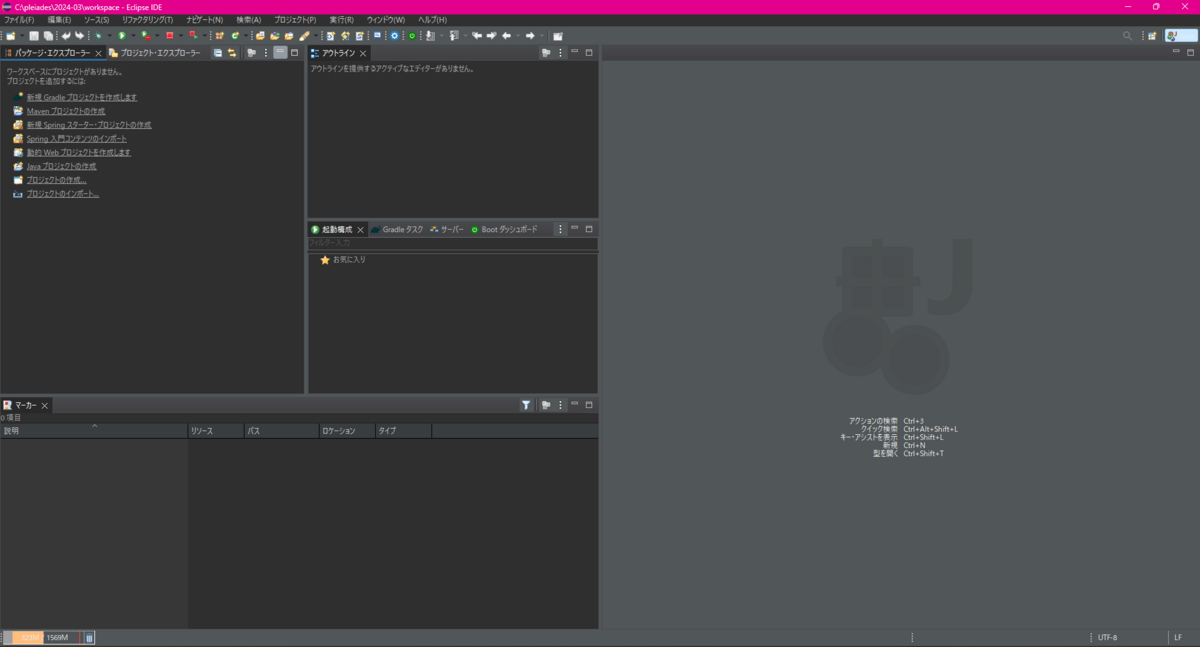Click the リソース column header in Markers
The image size is (1200, 647).
[216, 431]
